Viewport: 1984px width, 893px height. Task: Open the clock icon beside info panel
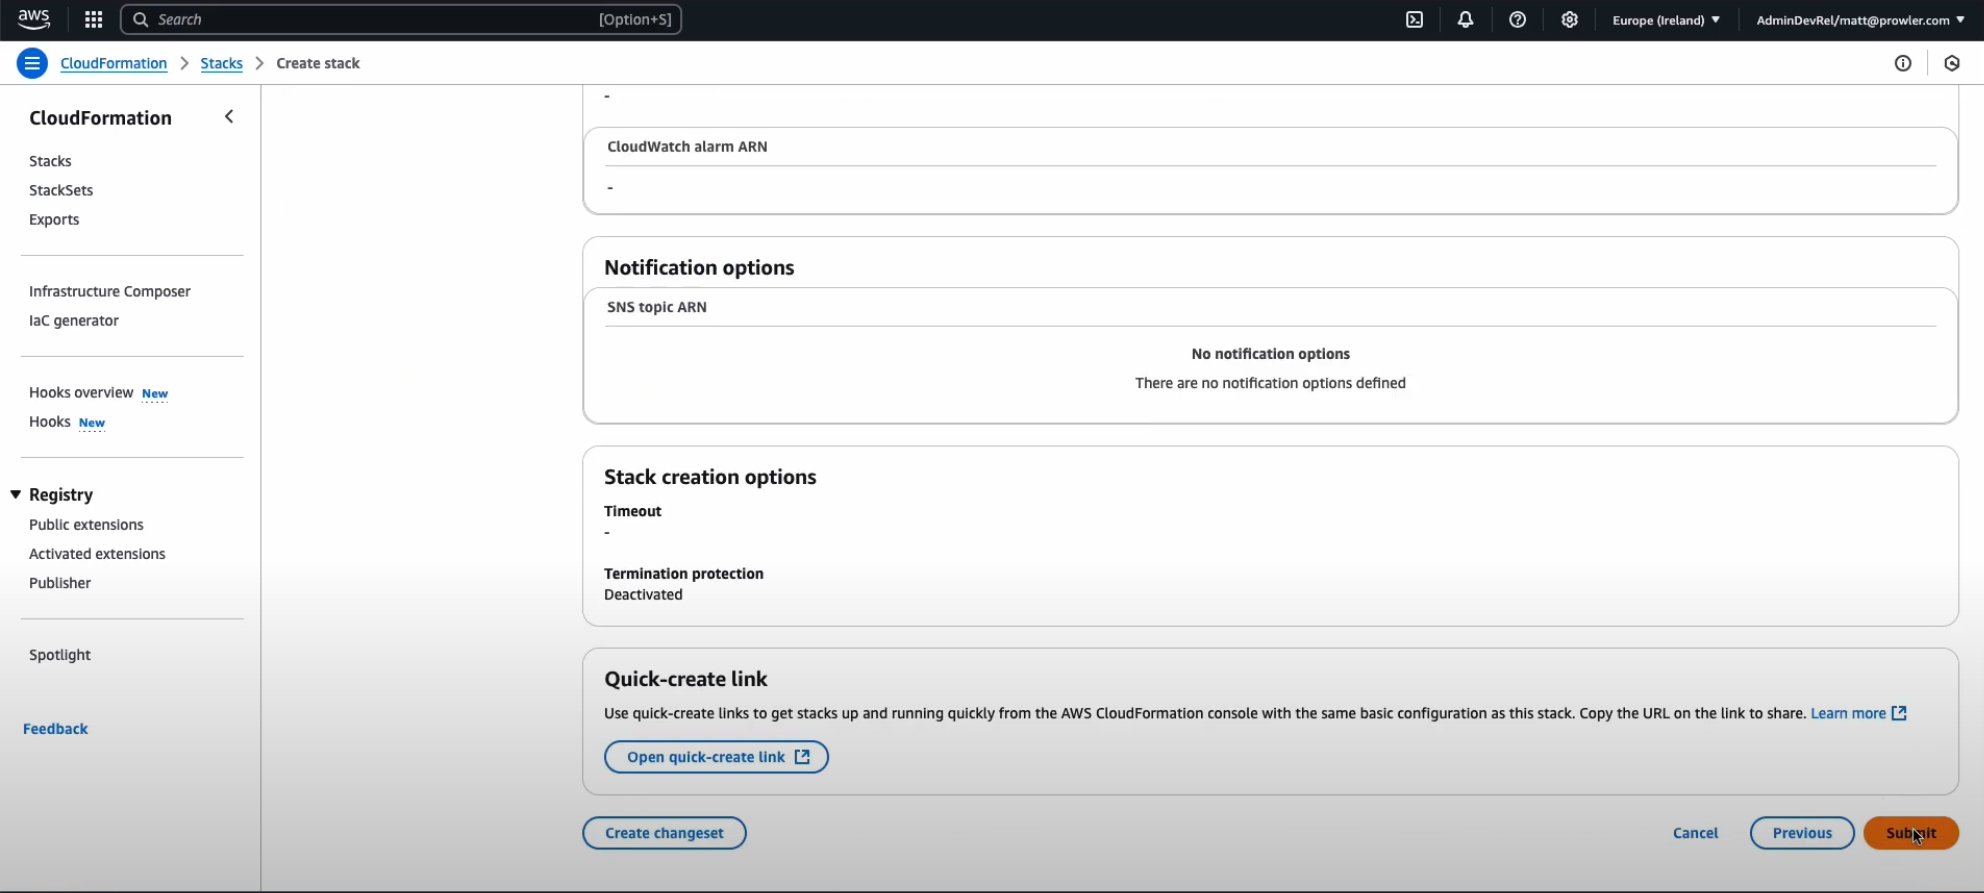tap(1952, 63)
